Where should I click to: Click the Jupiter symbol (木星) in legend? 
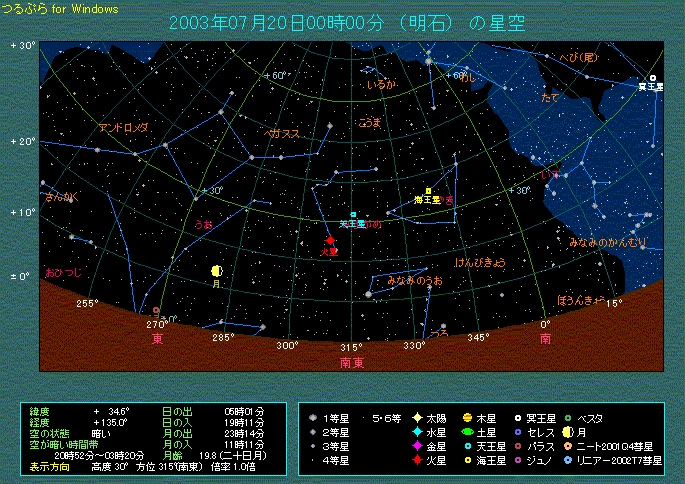pos(467,417)
